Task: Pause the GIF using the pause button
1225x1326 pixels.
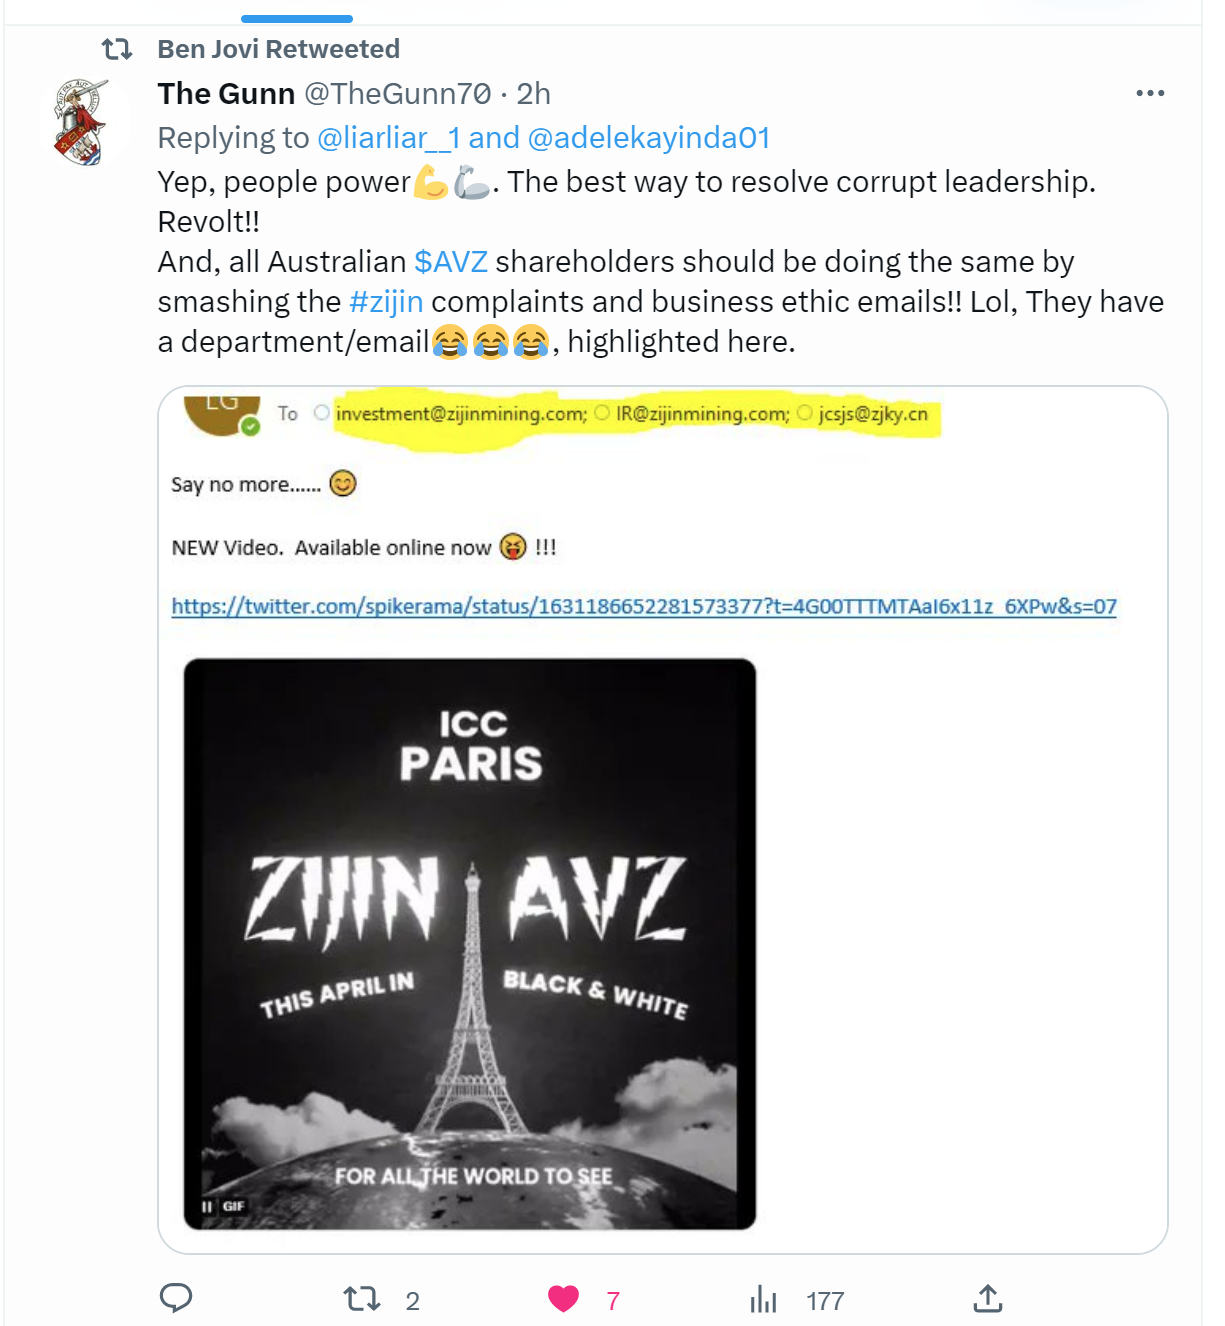Action: tap(207, 1206)
